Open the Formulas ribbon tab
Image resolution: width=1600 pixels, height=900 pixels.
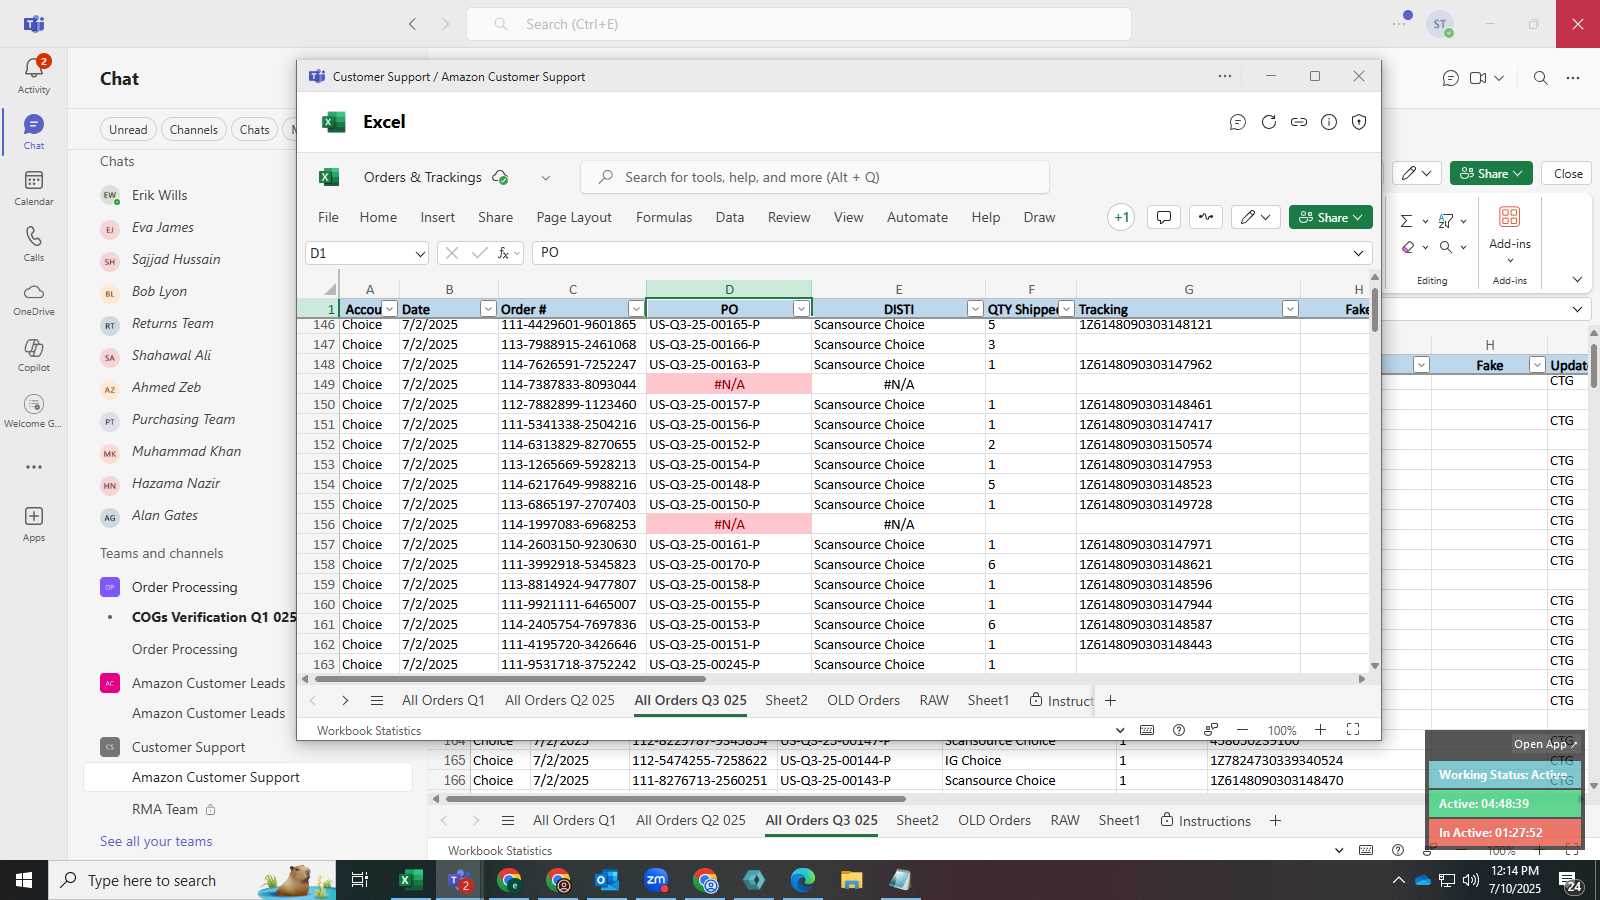[x=664, y=217]
